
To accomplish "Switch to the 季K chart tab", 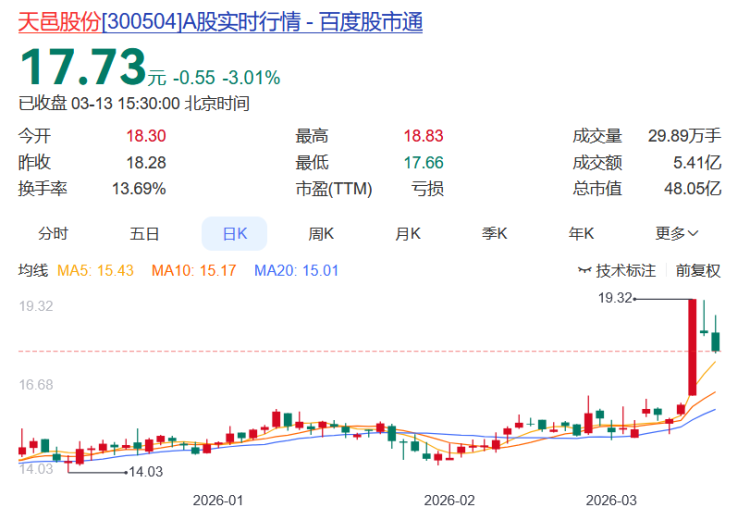I will tap(494, 234).
